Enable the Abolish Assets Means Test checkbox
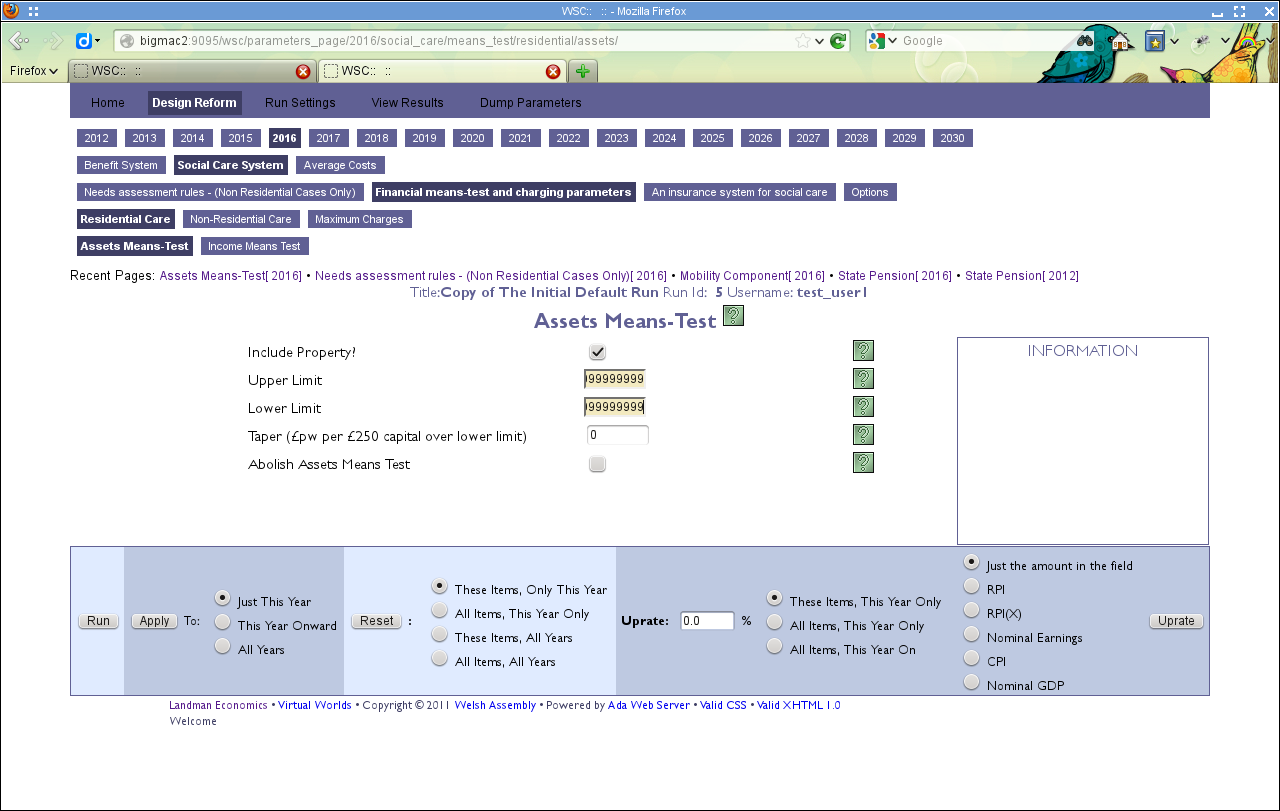The height and width of the screenshot is (811, 1280). point(597,464)
